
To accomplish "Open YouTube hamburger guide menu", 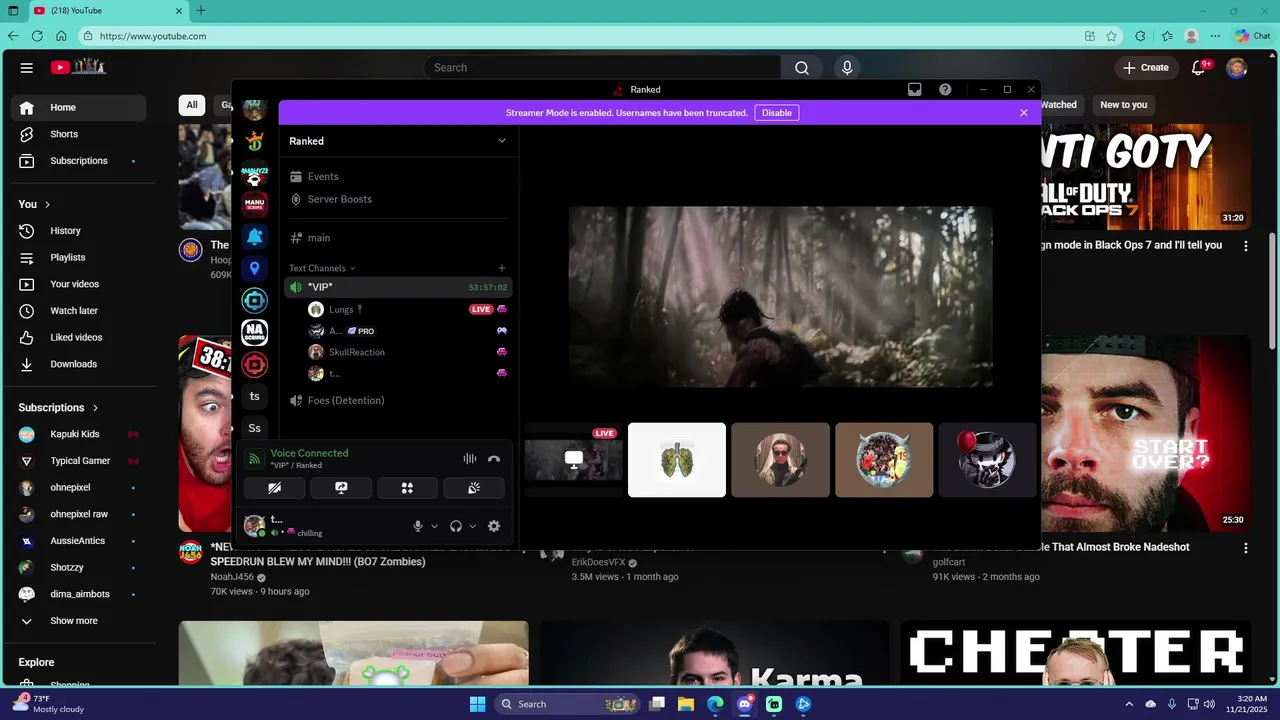I will tap(27, 68).
